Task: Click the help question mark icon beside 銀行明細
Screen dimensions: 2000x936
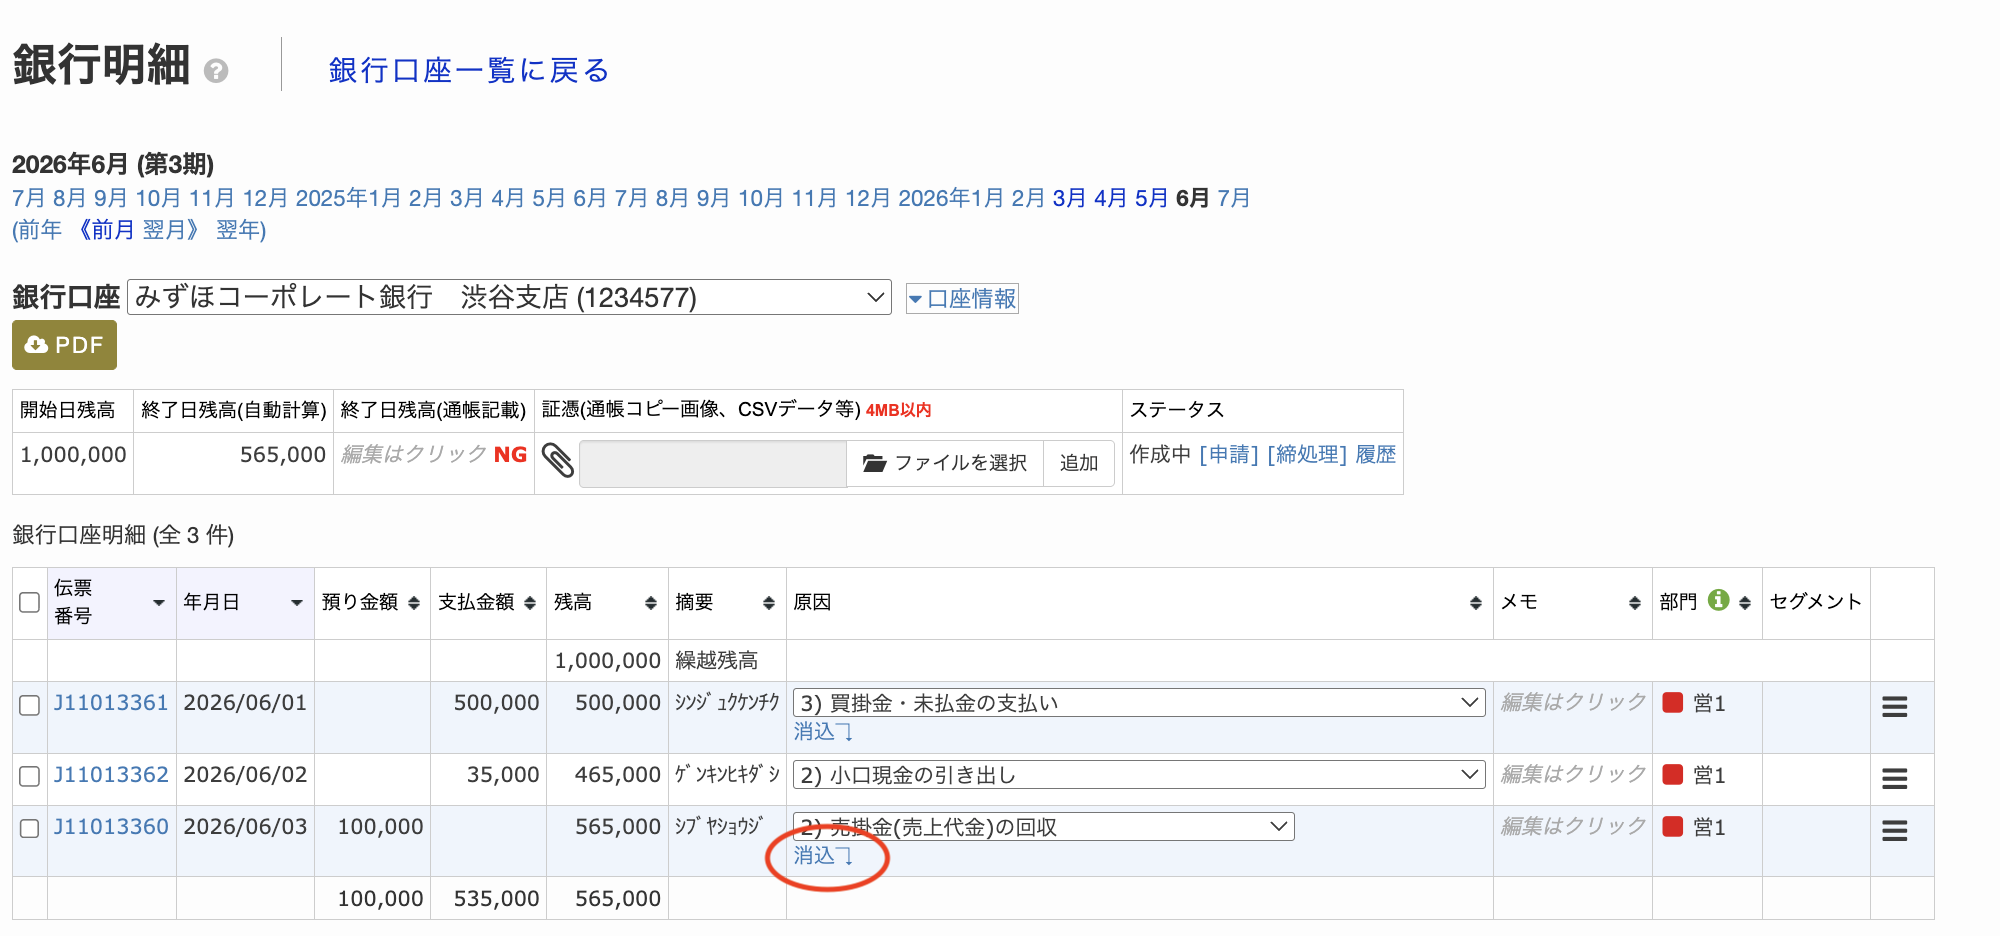Action: tap(216, 71)
